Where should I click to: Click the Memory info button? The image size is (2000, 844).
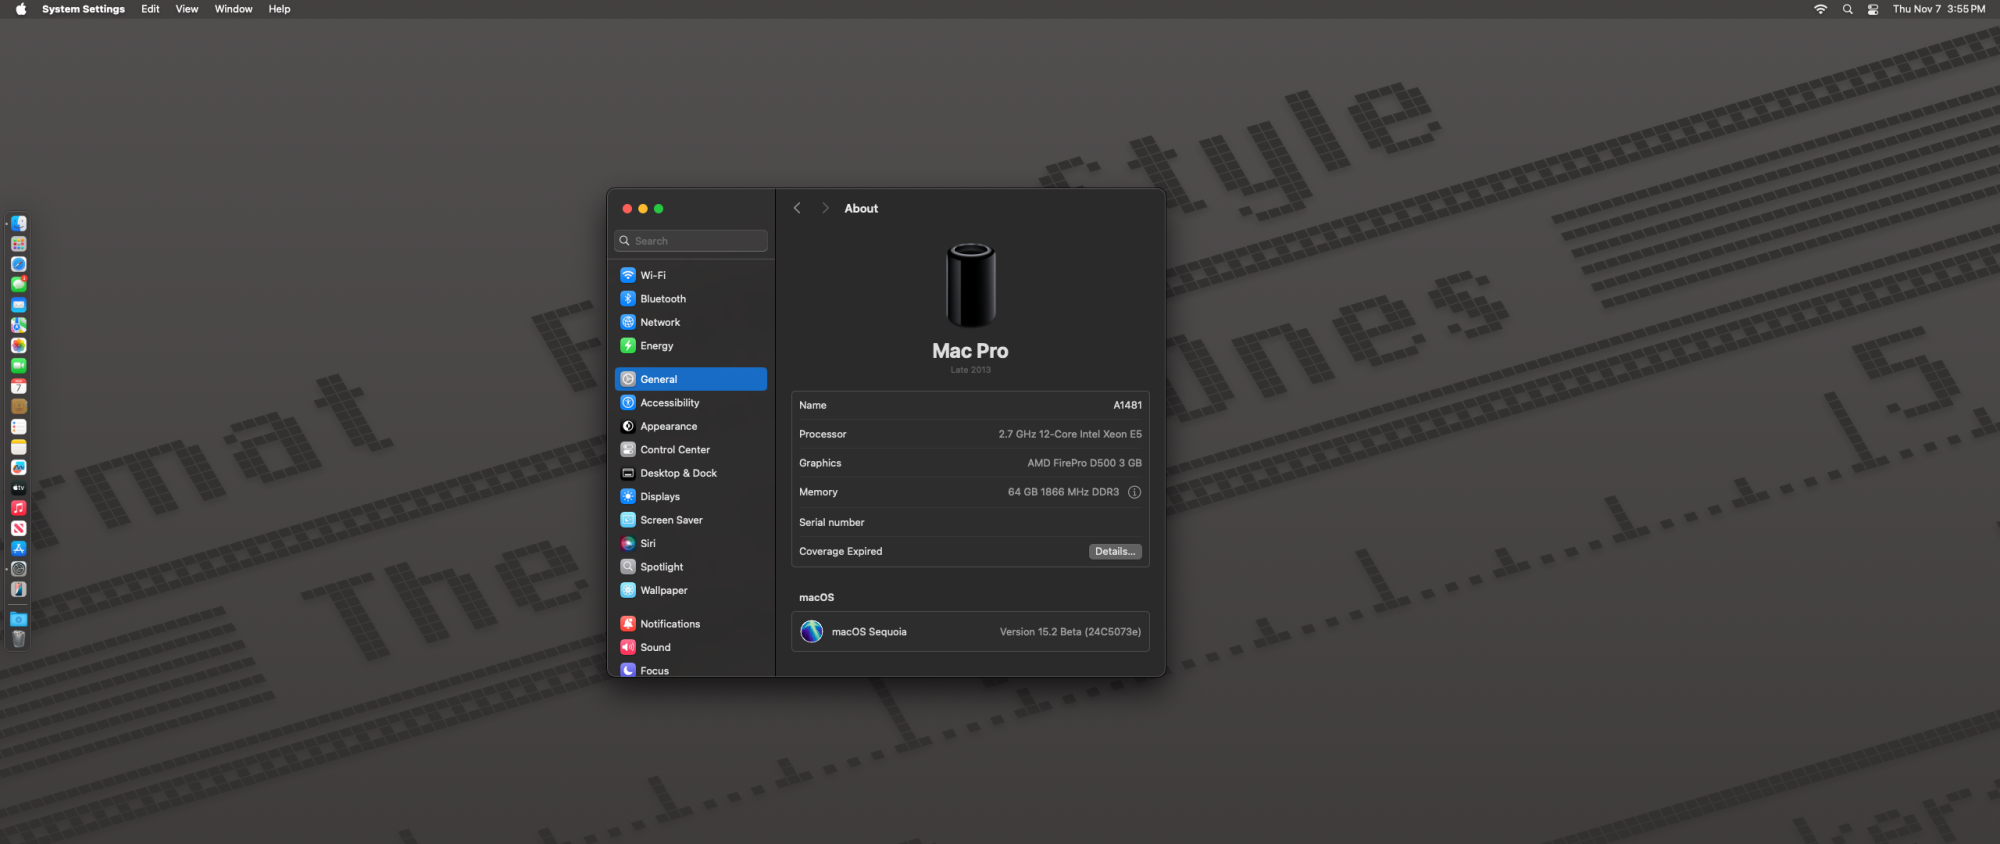pos(1134,492)
